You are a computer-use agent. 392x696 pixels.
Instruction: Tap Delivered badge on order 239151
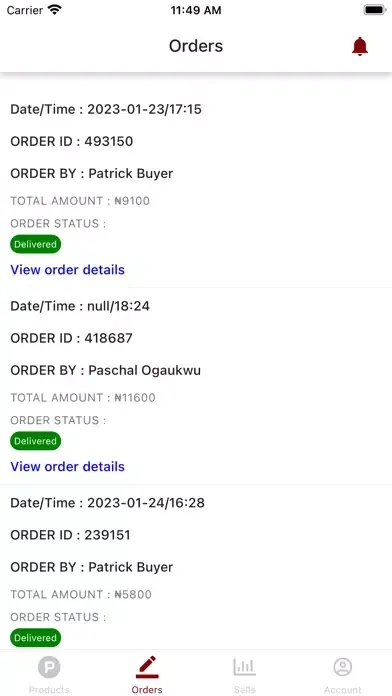(36, 638)
